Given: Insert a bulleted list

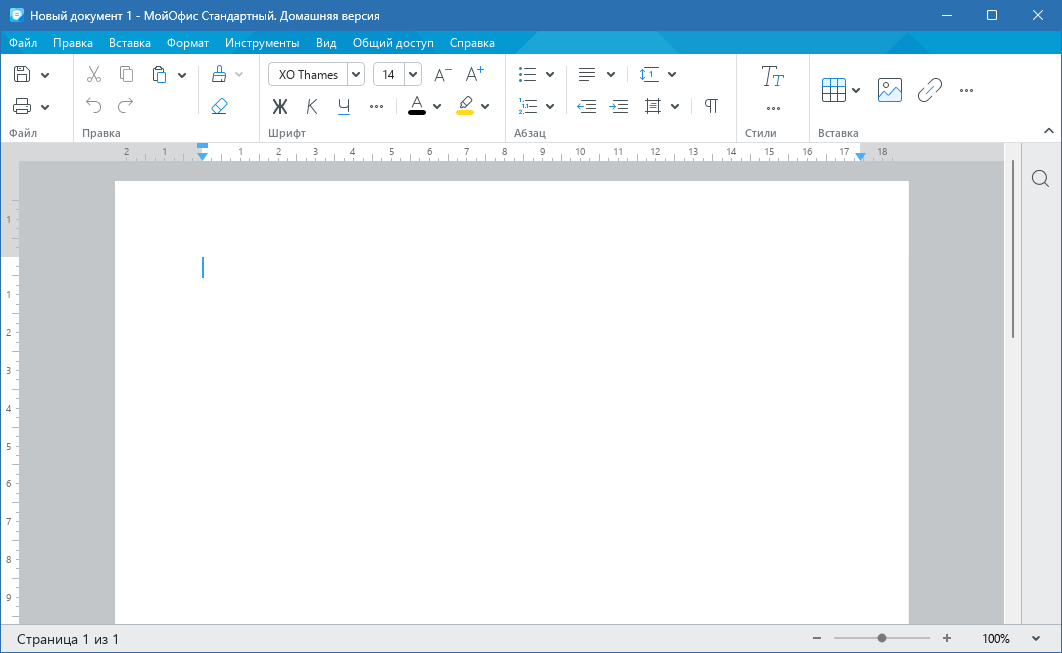Looking at the screenshot, I should [x=528, y=75].
